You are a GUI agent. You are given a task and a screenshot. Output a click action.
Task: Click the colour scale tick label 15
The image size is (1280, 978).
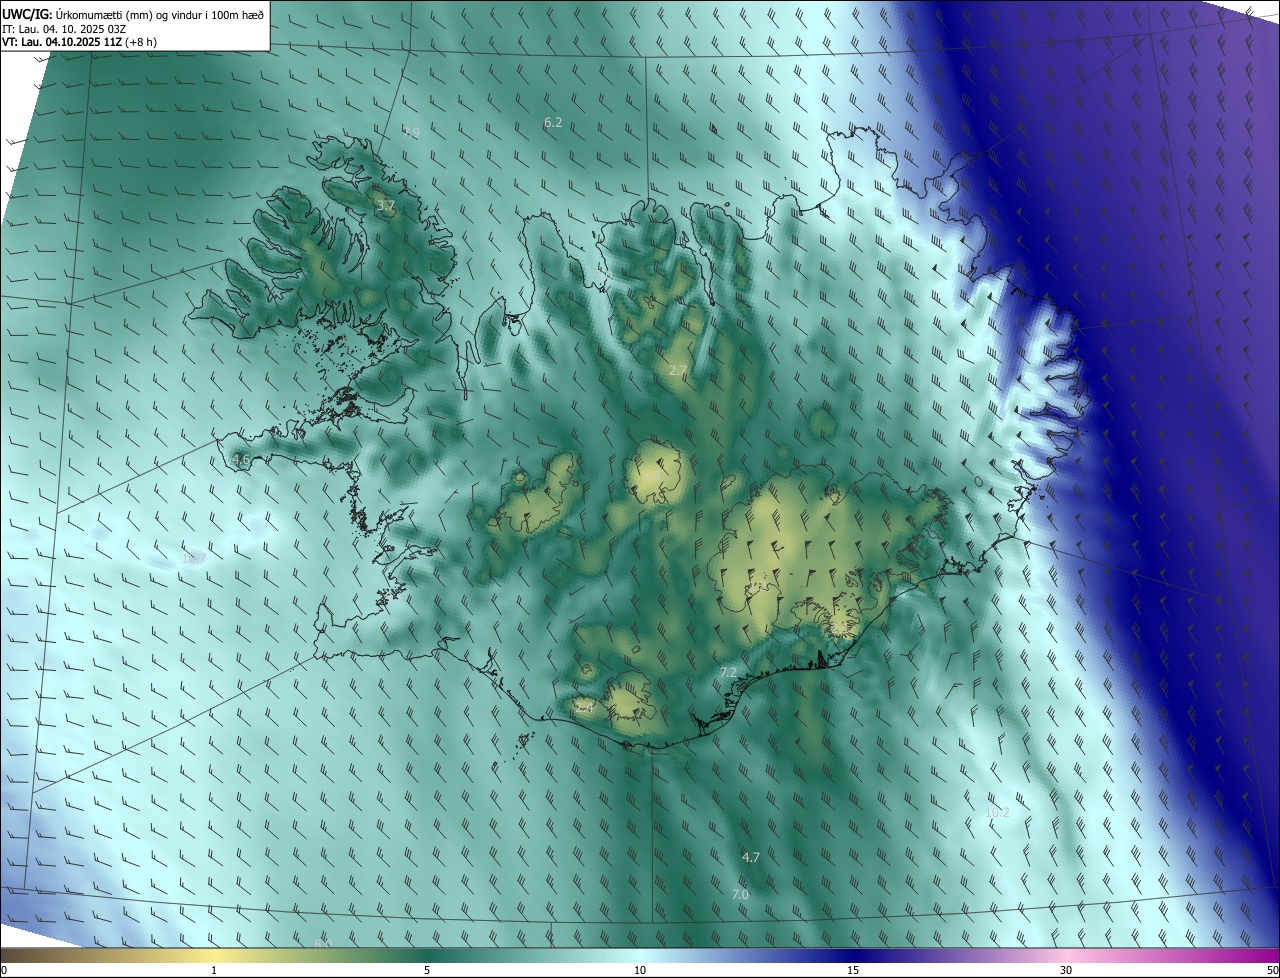pyautogui.click(x=853, y=970)
